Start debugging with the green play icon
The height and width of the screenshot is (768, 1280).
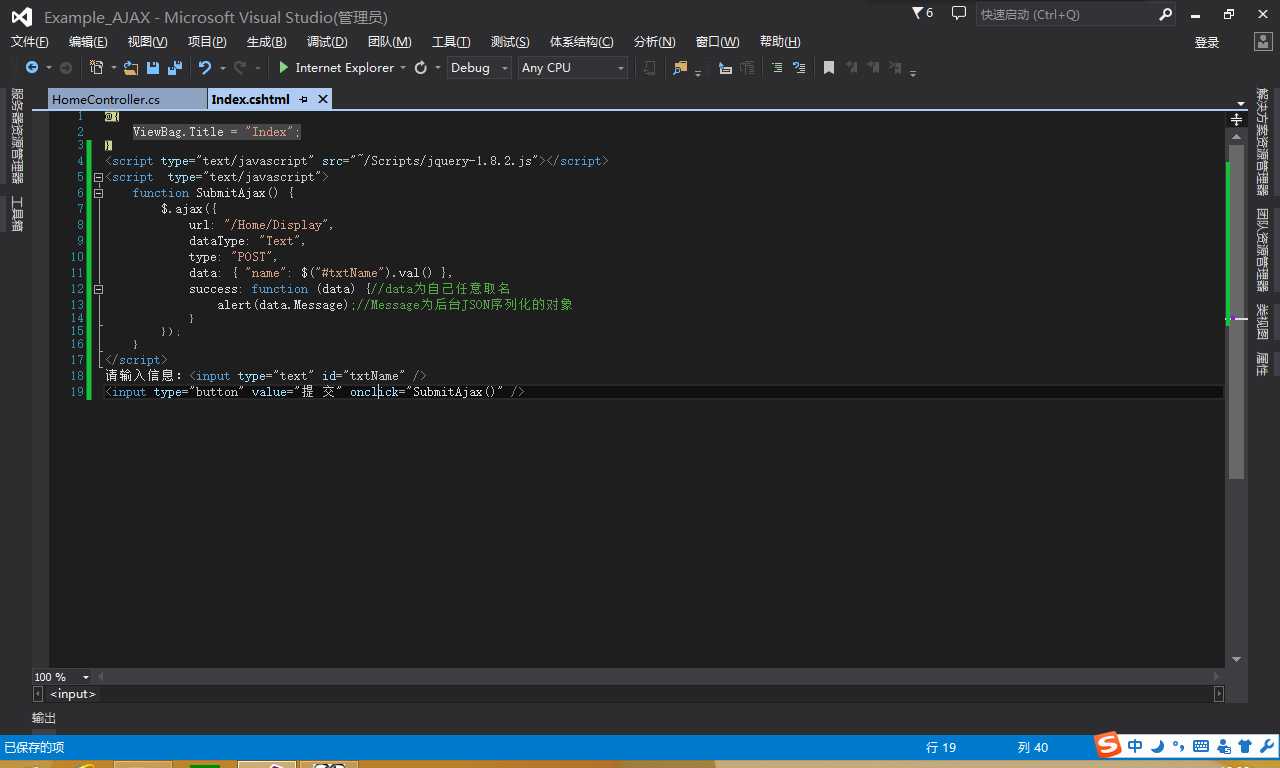(284, 67)
